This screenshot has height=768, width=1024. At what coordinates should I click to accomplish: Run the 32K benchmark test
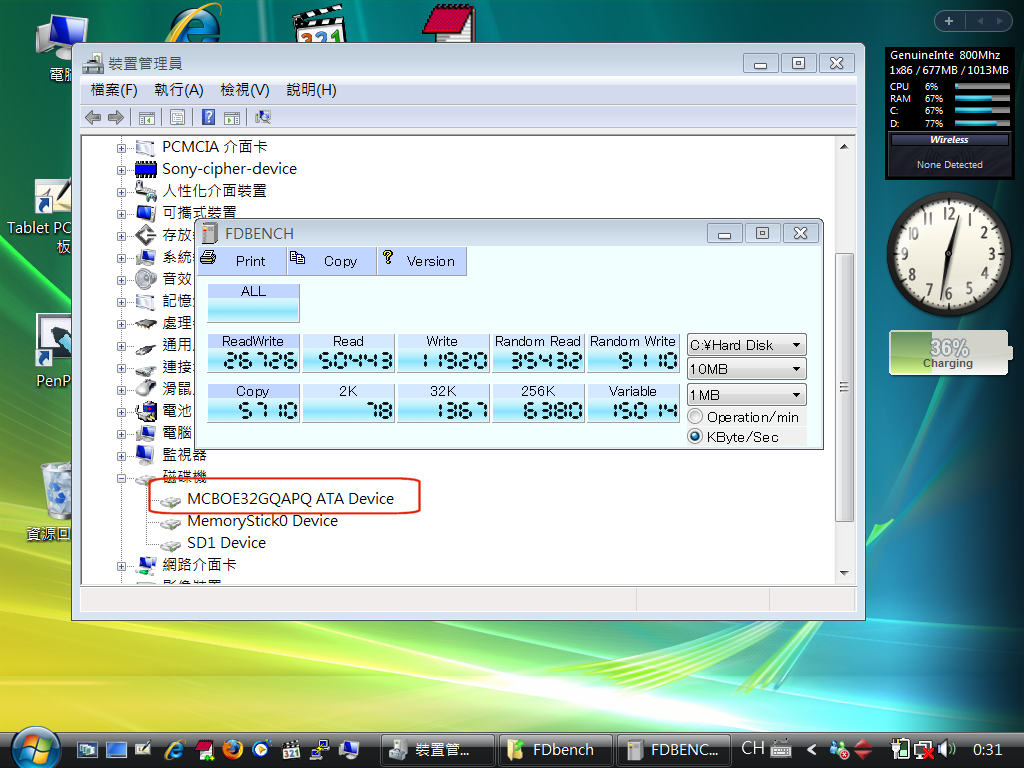(443, 403)
